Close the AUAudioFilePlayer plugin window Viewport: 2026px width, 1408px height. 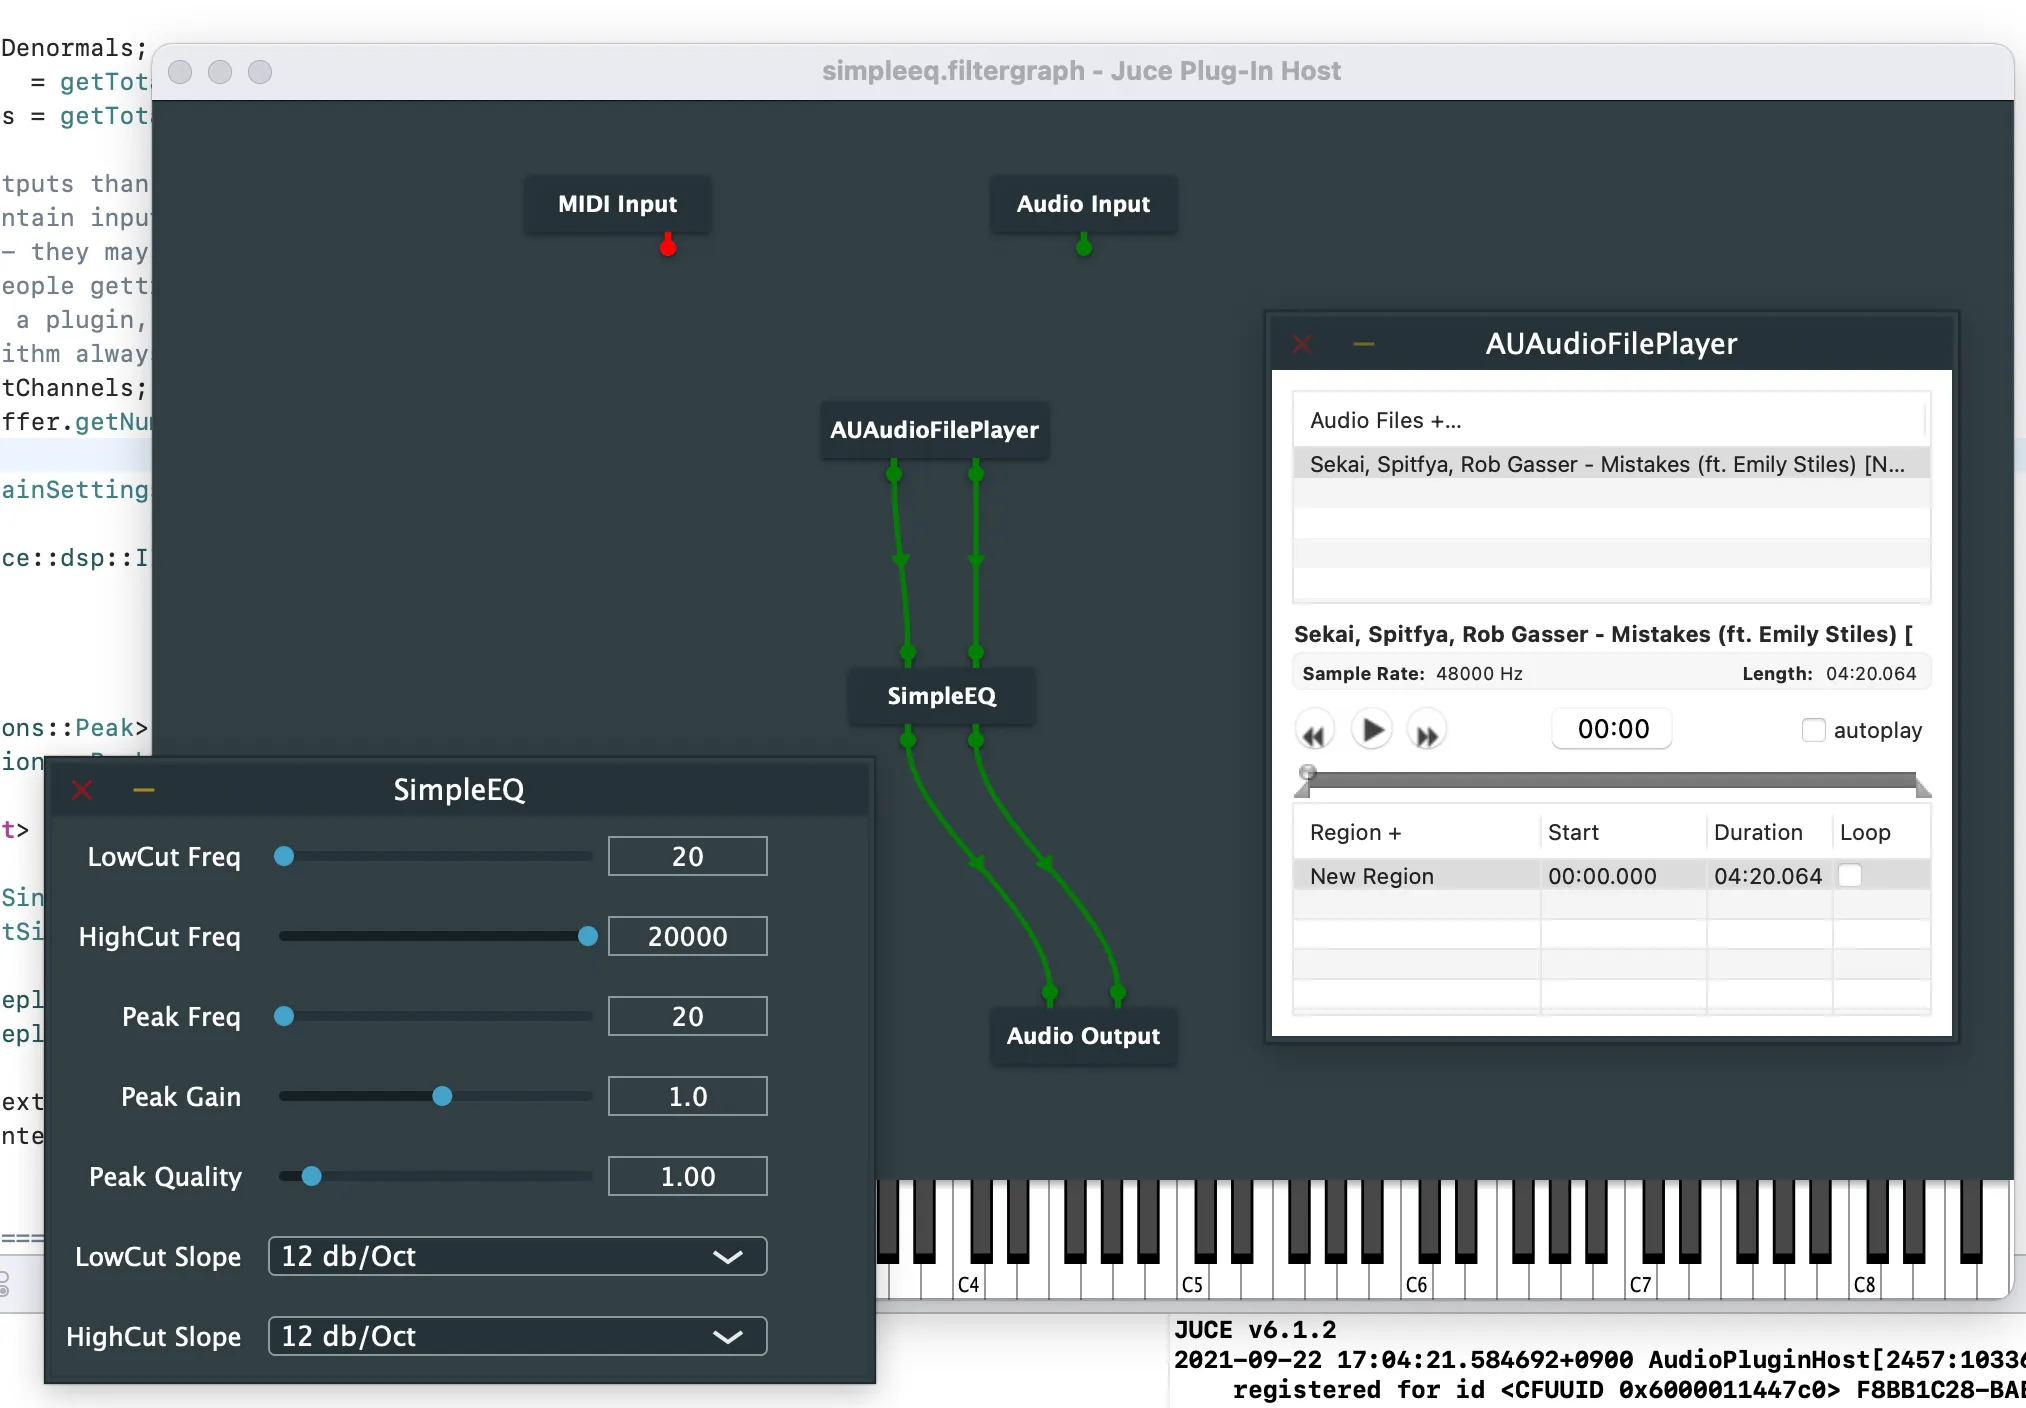pos(1301,344)
